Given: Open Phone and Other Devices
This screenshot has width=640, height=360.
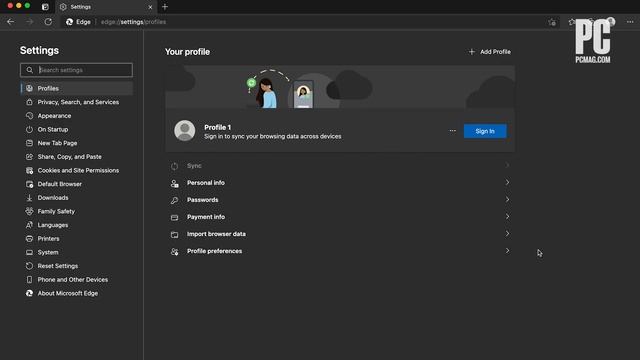Looking at the screenshot, I should (x=76, y=280).
